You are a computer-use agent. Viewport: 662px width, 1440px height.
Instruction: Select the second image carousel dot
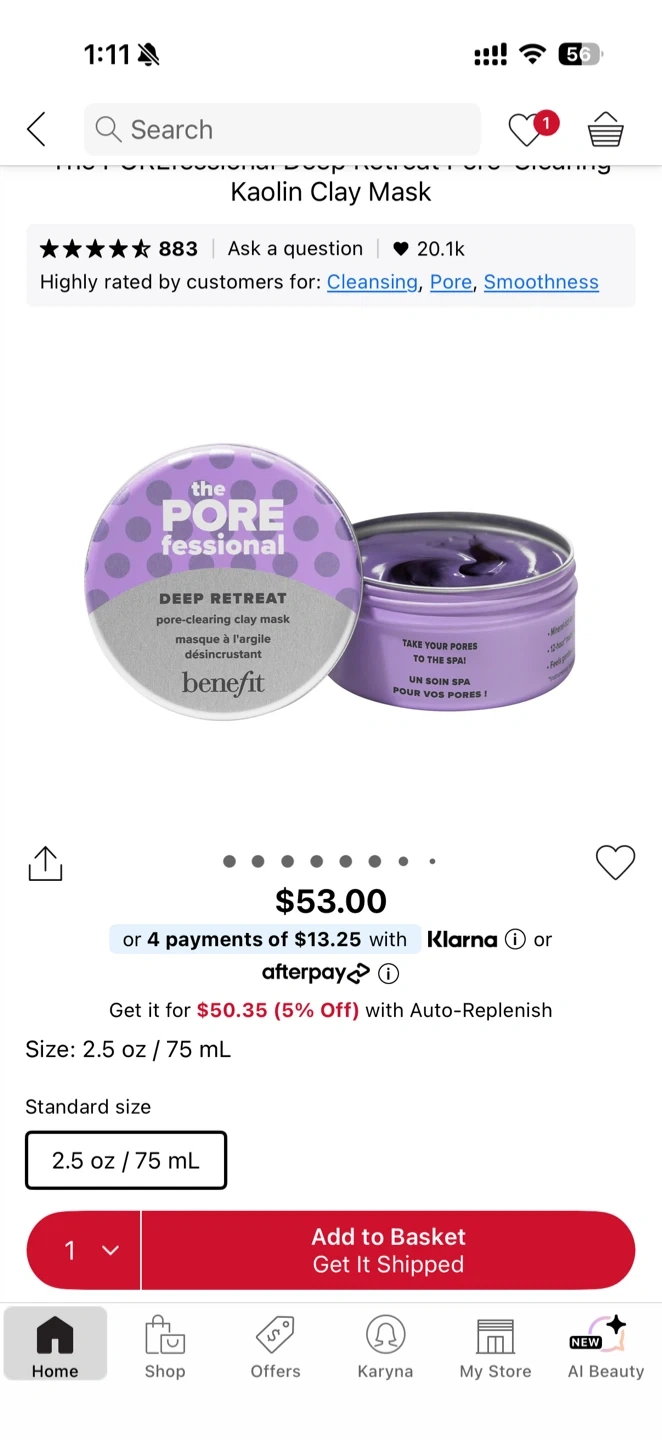pos(258,861)
